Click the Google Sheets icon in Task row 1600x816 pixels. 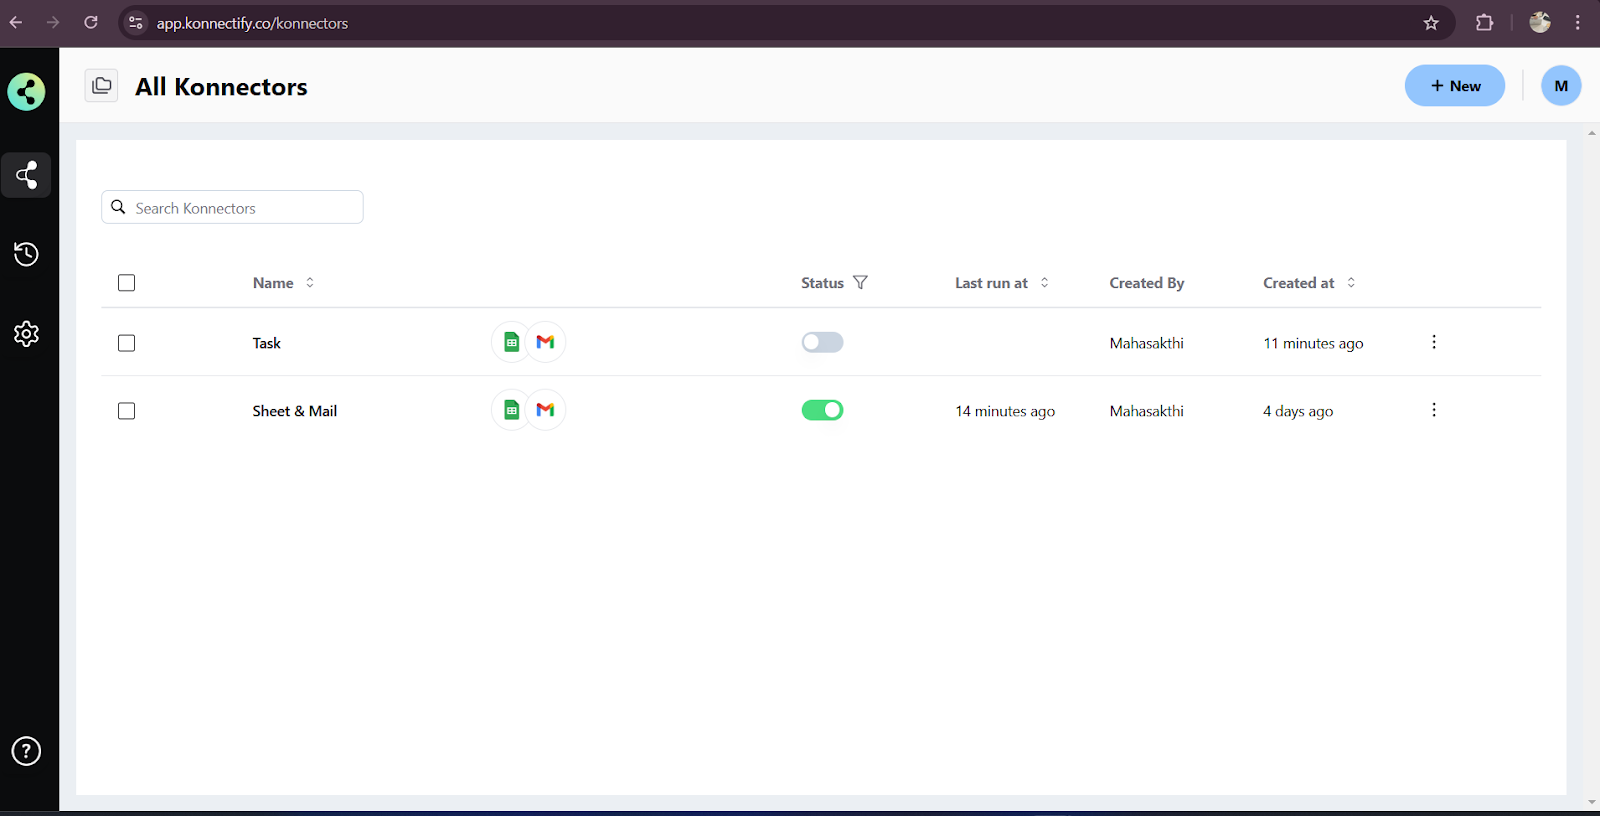pos(511,342)
